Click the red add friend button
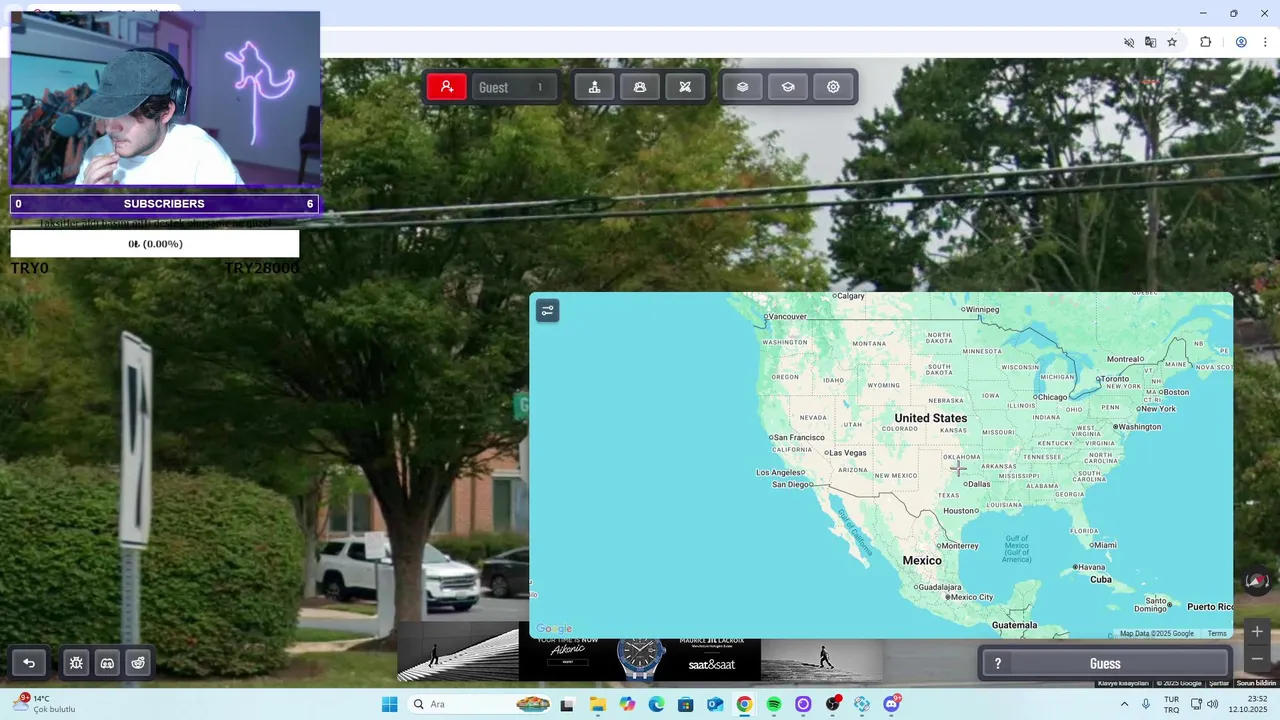1280x720 pixels. (447, 87)
